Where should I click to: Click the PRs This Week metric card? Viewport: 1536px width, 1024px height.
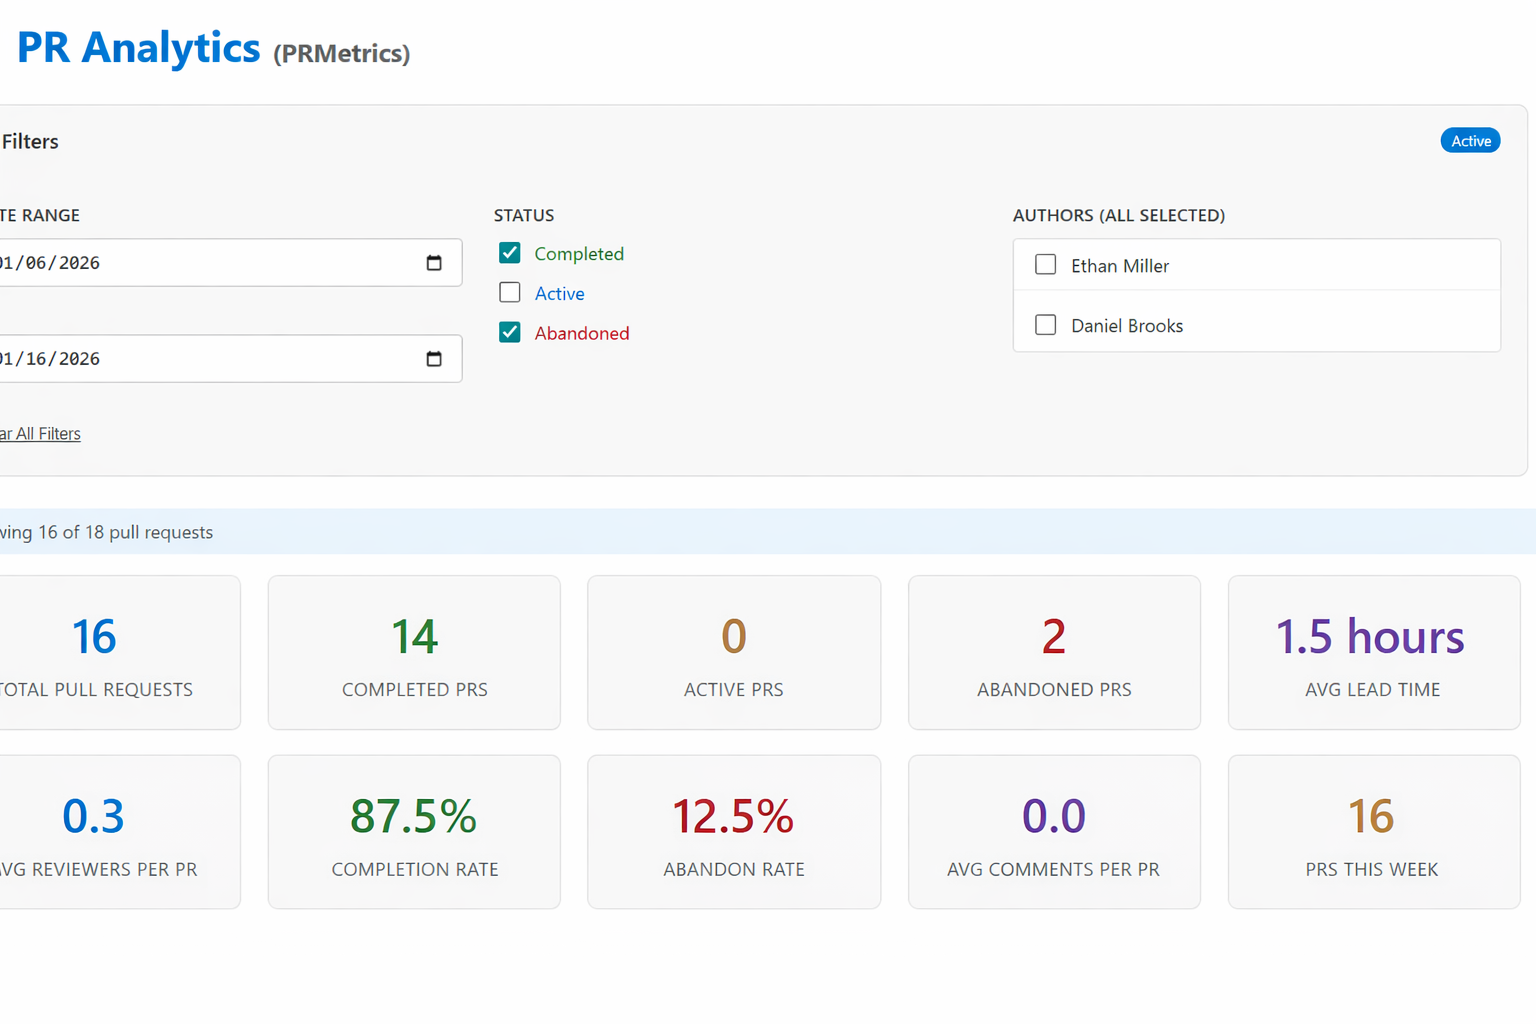point(1372,831)
